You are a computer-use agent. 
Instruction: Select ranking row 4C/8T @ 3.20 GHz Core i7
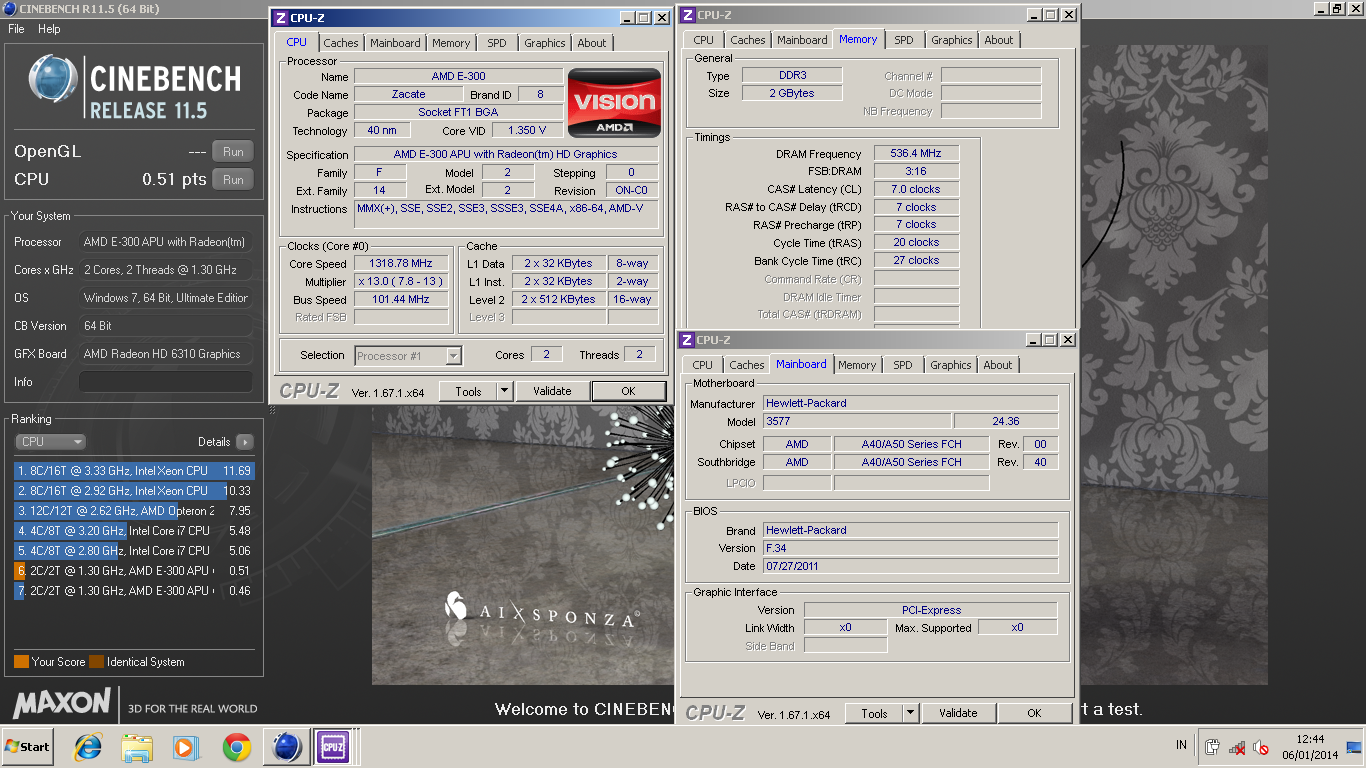[134, 531]
